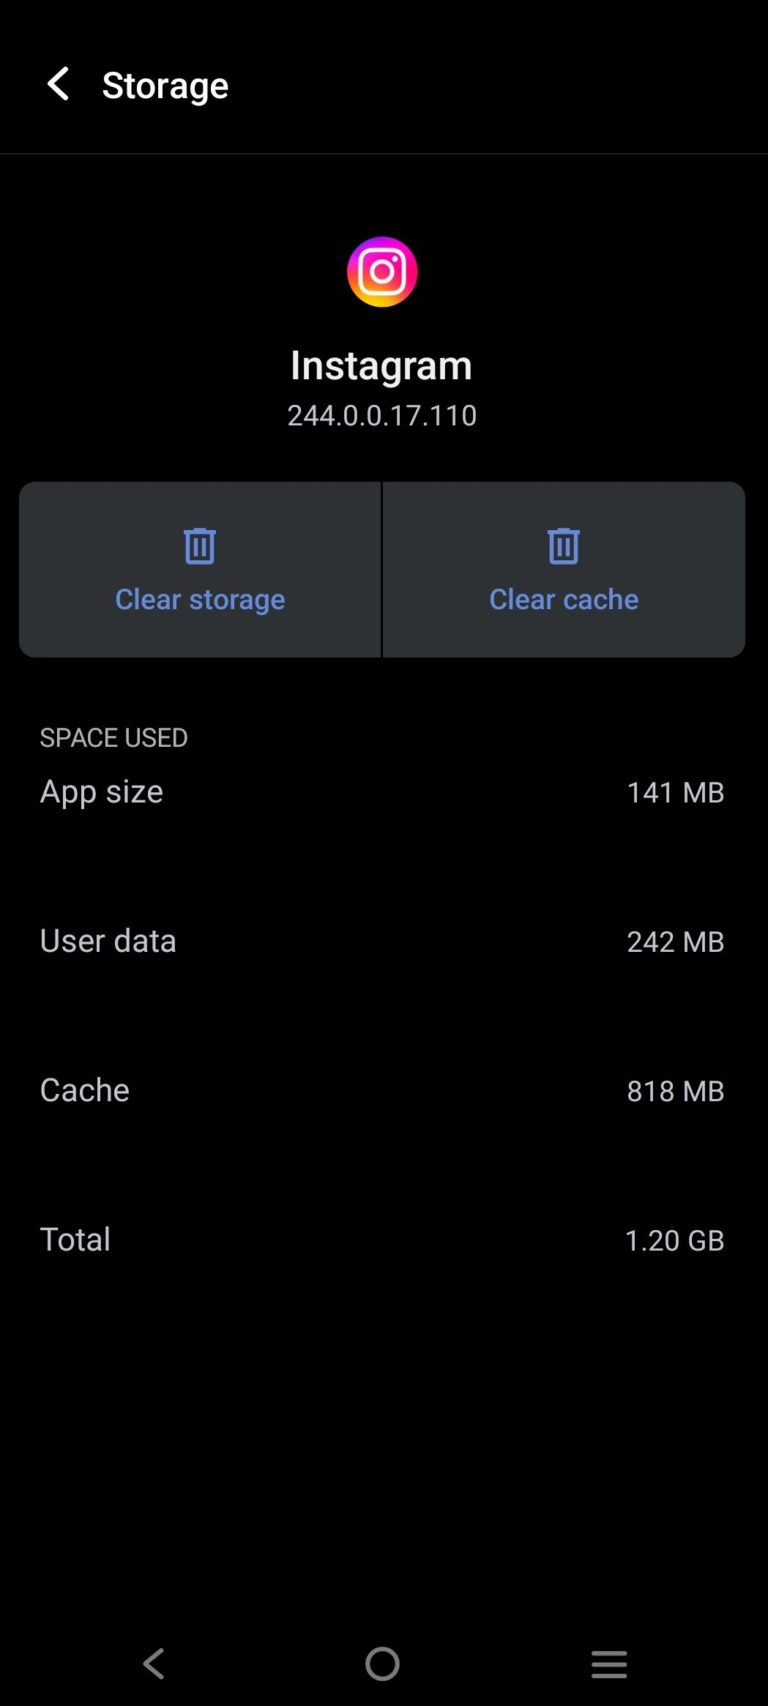Tap the 1.20 GB total value
Screen dimensions: 768x1706
click(674, 1241)
